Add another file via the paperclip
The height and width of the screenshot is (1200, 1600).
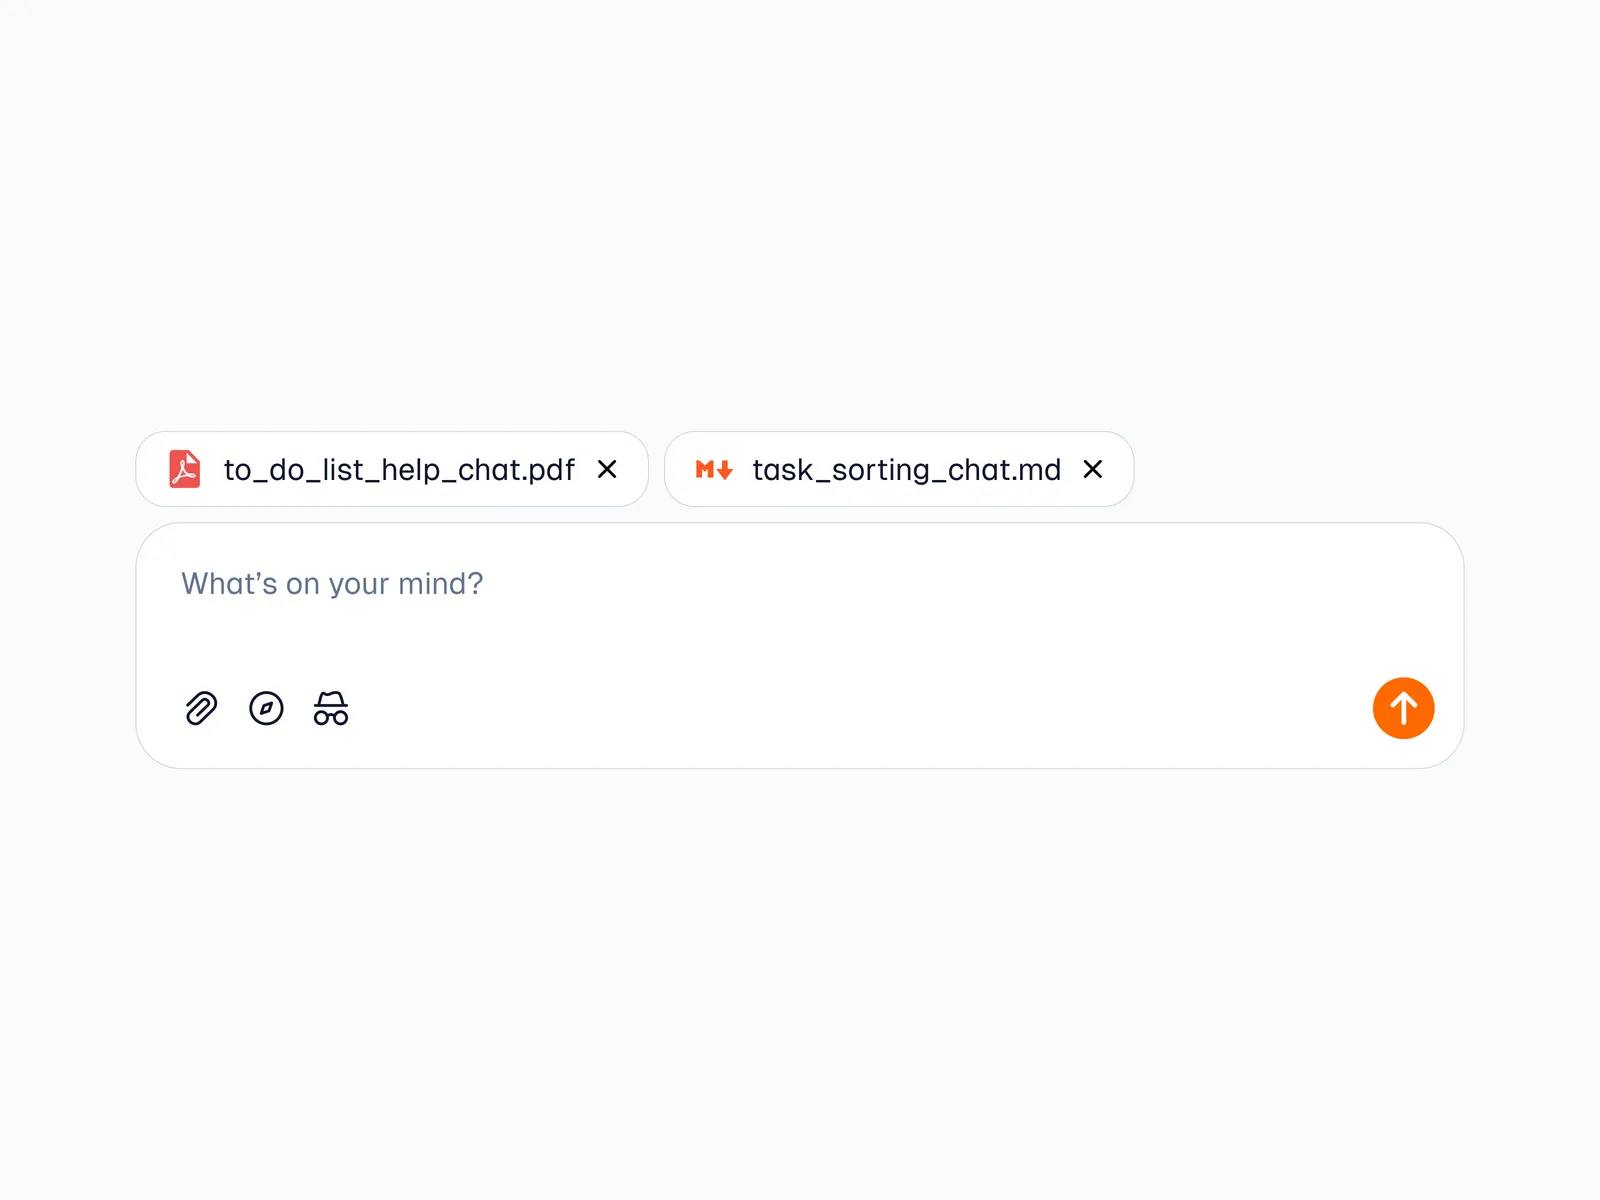point(201,708)
